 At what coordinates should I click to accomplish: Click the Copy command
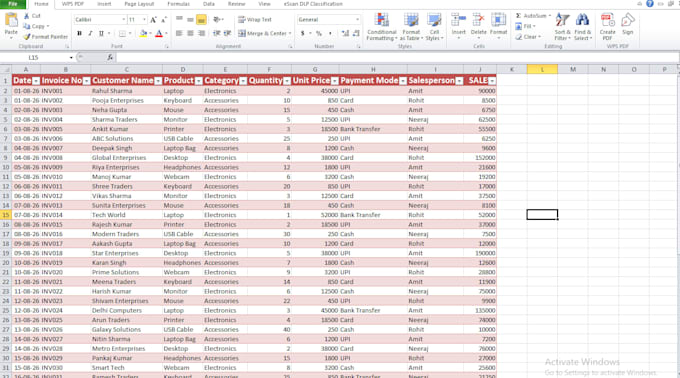click(36, 26)
